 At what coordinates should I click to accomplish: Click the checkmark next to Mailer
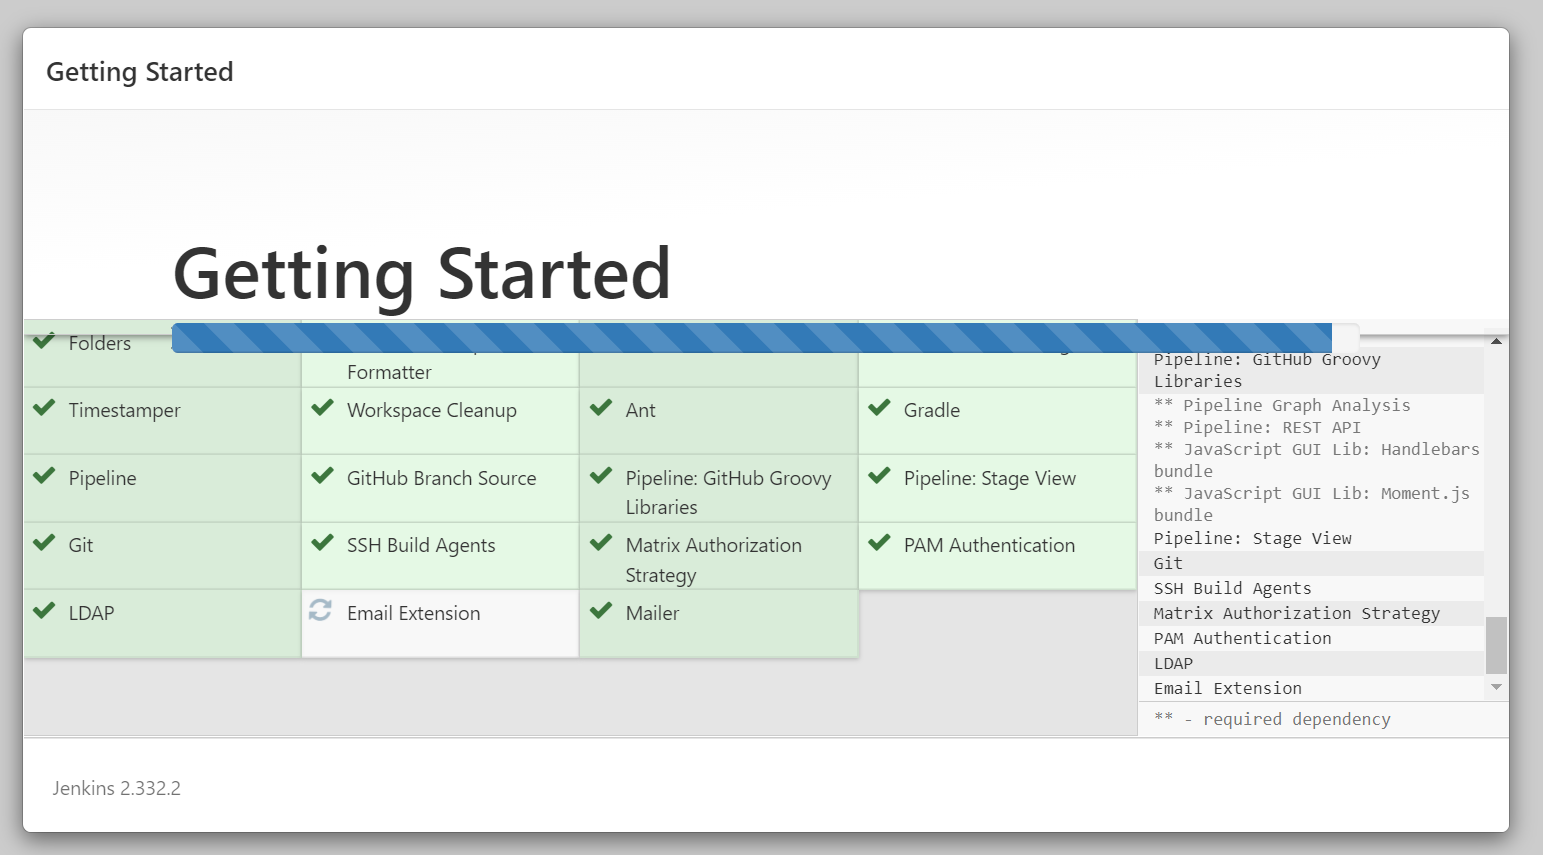(x=600, y=612)
